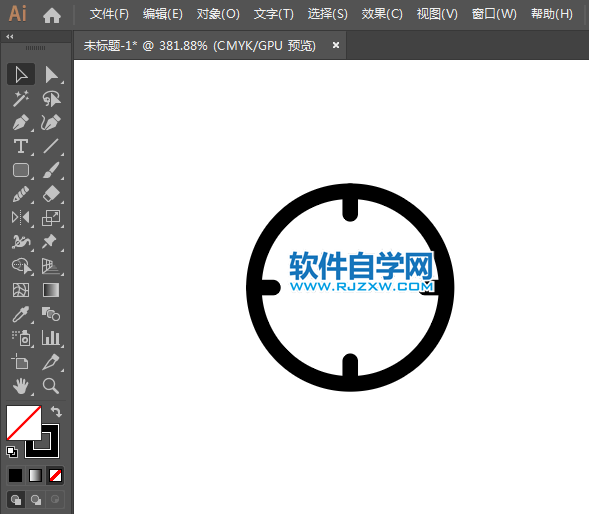Pick the Rounded Rectangle shape tool
This screenshot has width=589, height=514.
point(21,170)
